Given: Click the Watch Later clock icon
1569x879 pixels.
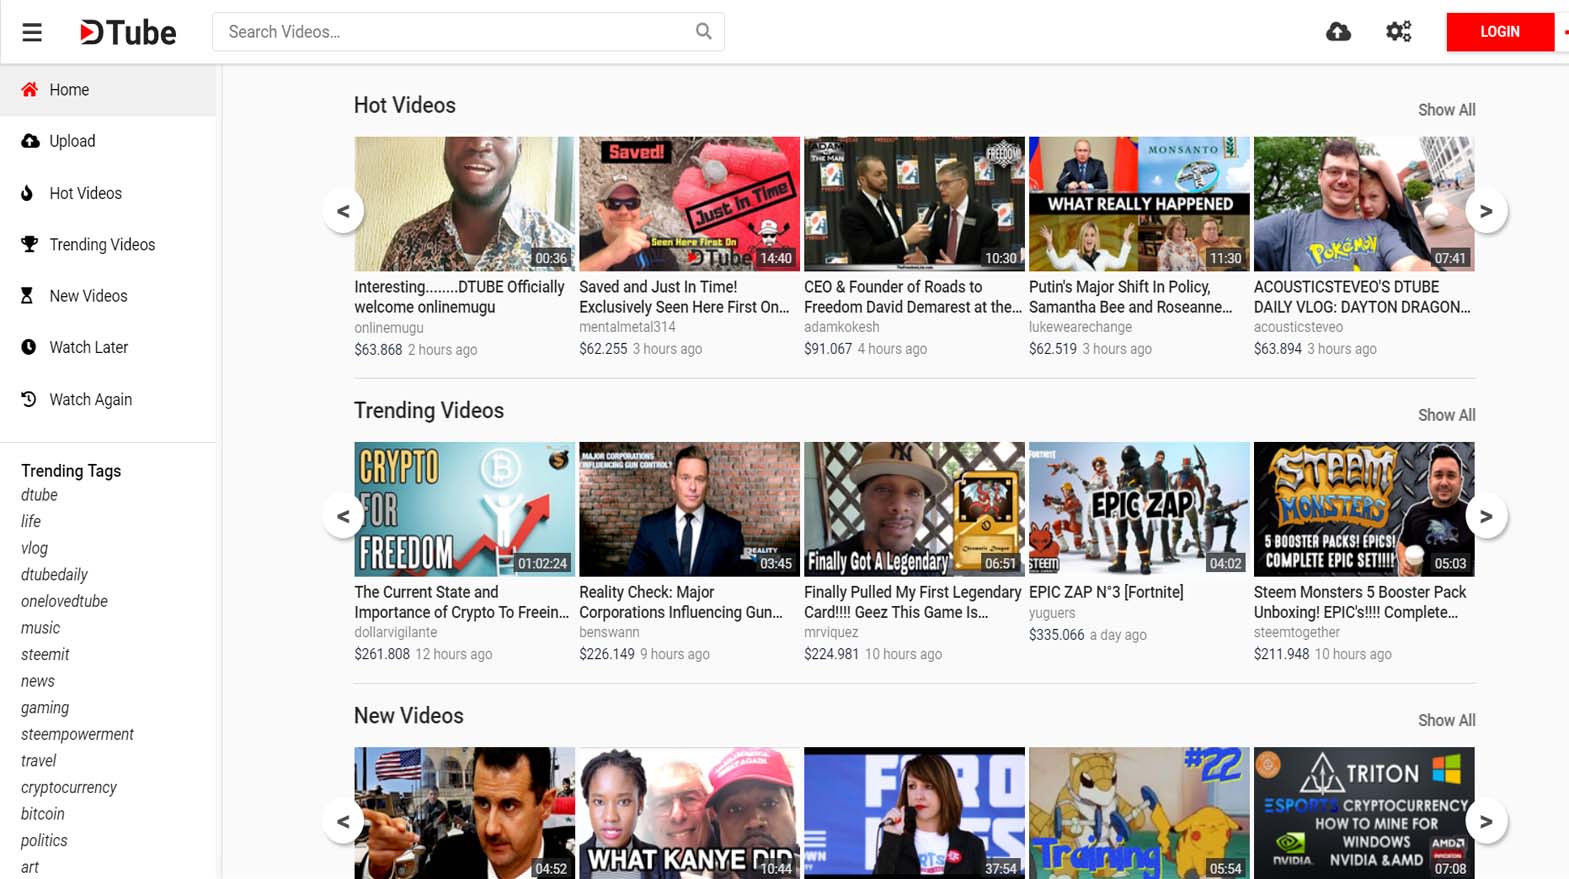Looking at the screenshot, I should coord(29,347).
